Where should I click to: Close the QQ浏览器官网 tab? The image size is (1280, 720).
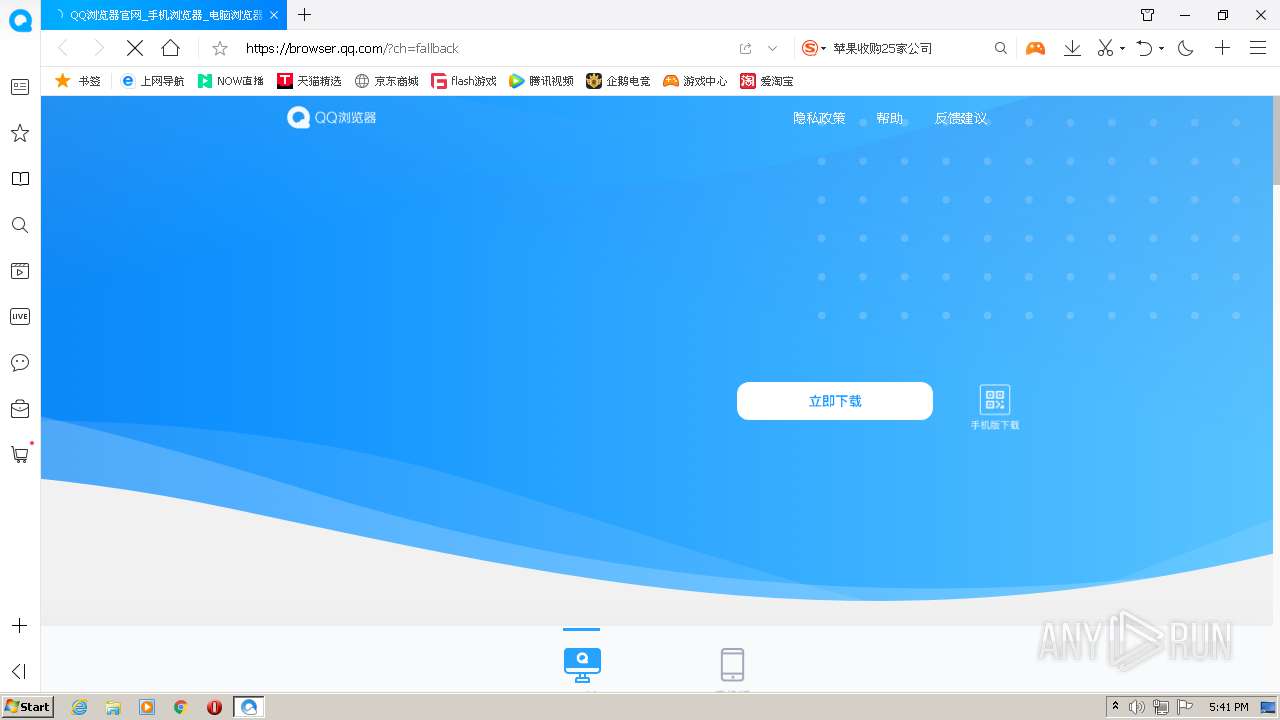[274, 15]
